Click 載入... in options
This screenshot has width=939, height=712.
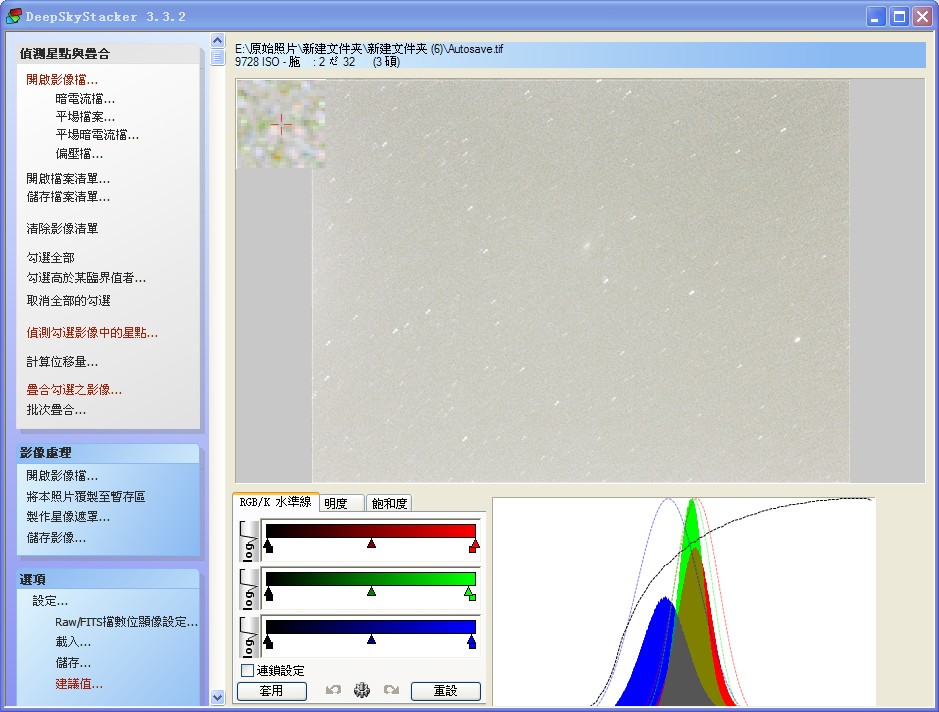click(x=73, y=642)
